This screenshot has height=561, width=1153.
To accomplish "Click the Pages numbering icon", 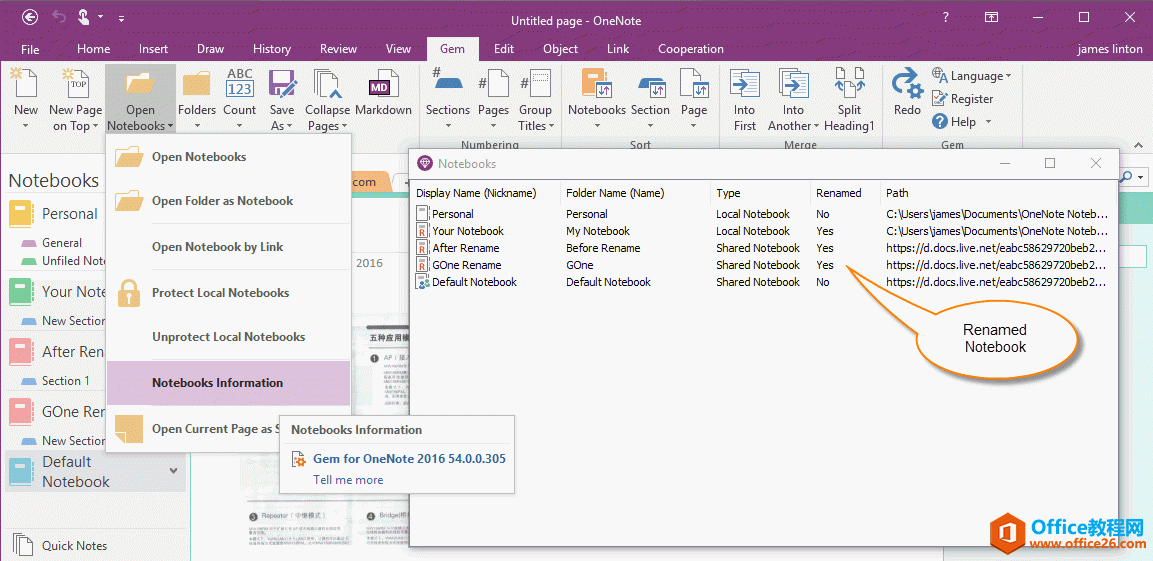I will (493, 84).
